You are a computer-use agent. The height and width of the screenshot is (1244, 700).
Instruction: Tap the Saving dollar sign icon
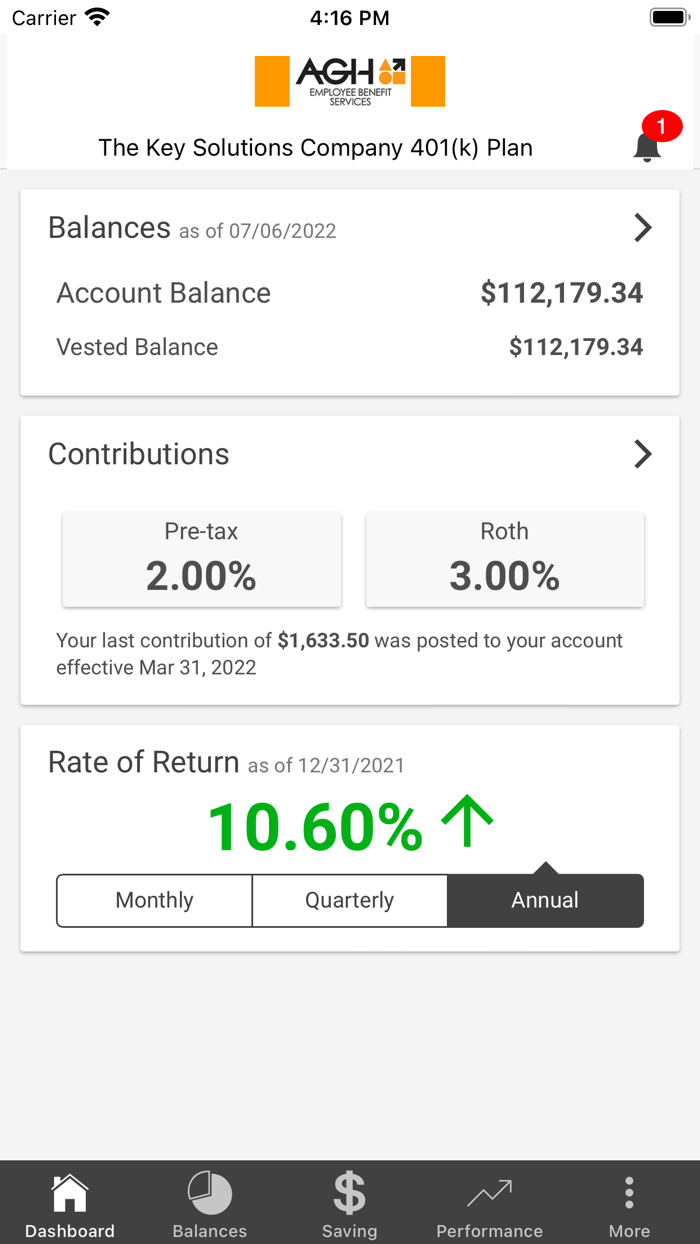click(349, 1192)
